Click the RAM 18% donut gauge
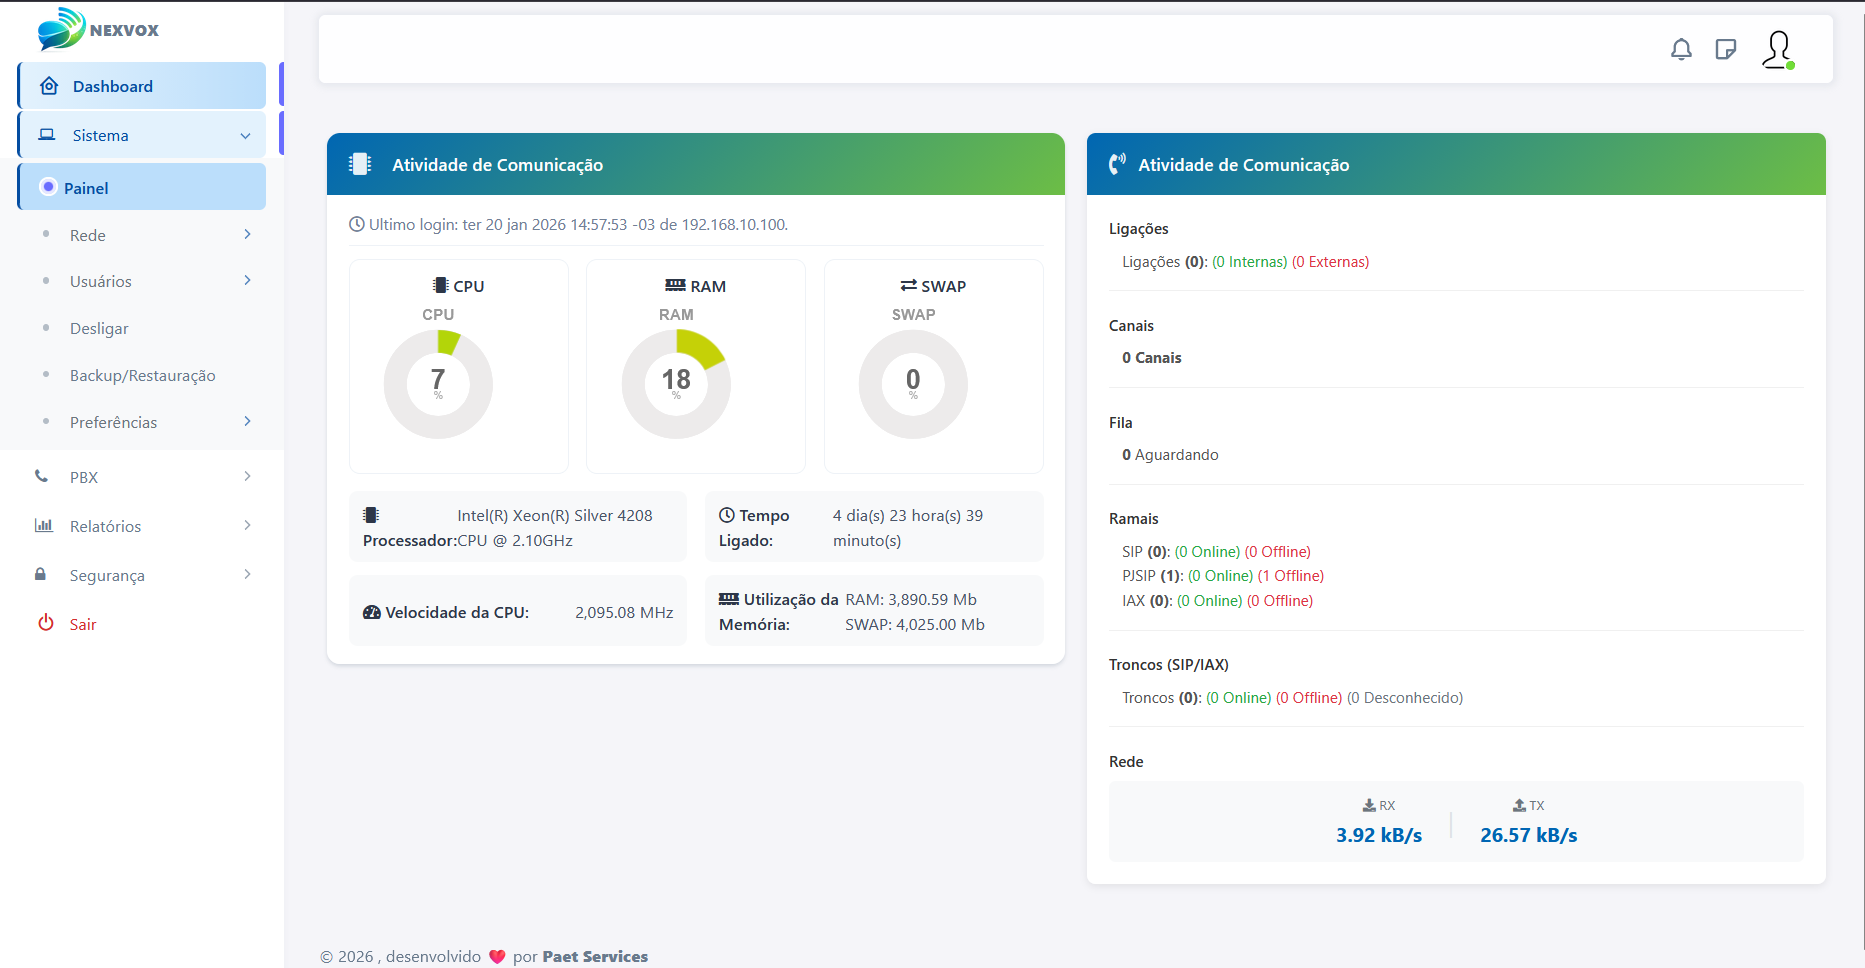Screen dimensions: 1865x968 click(676, 384)
